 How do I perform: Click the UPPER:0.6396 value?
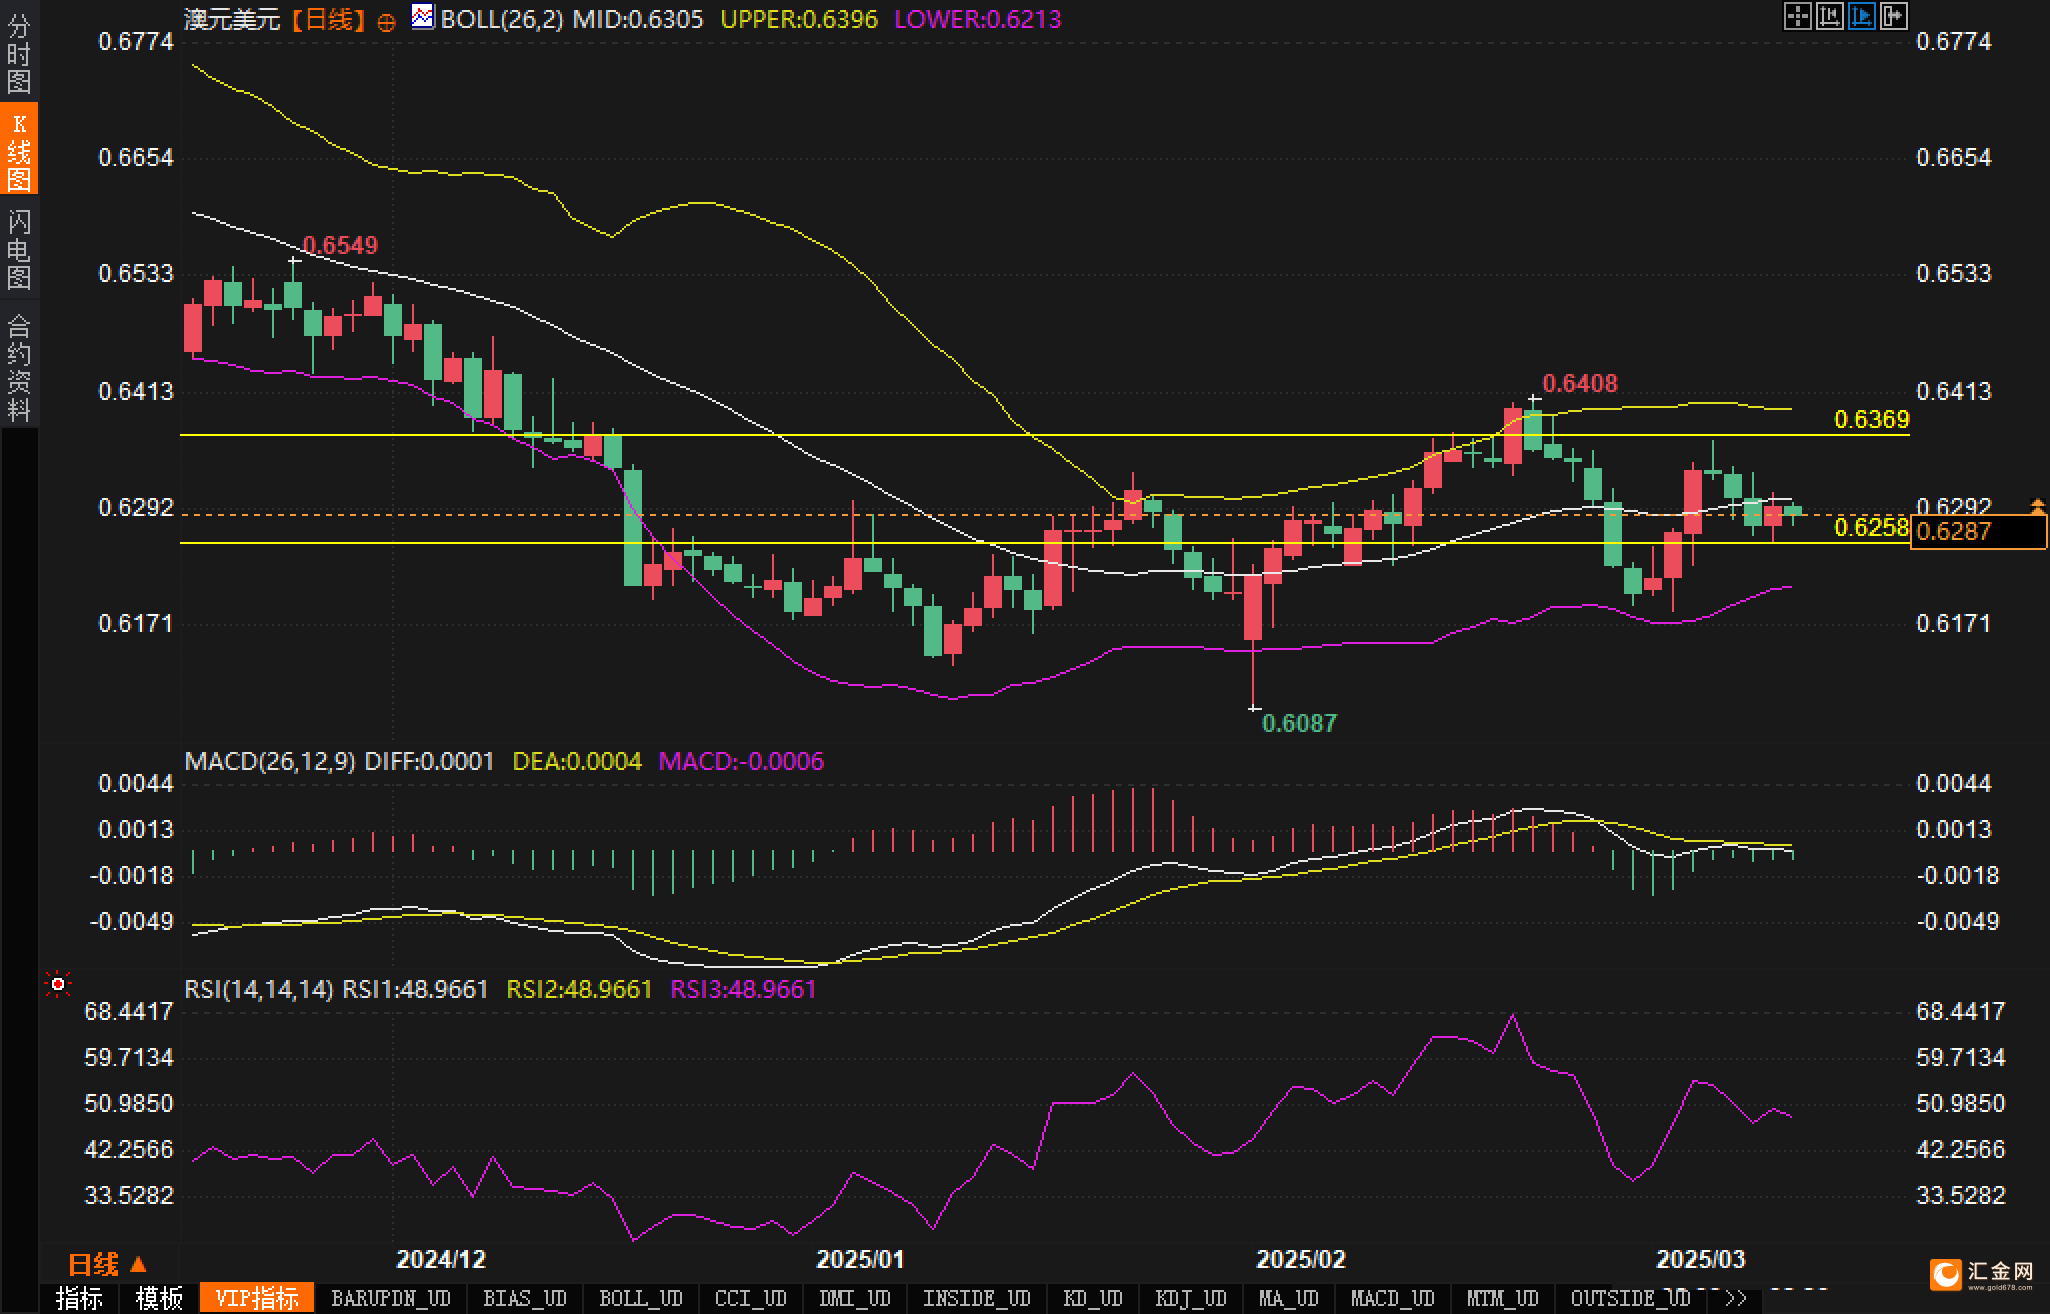click(x=799, y=19)
